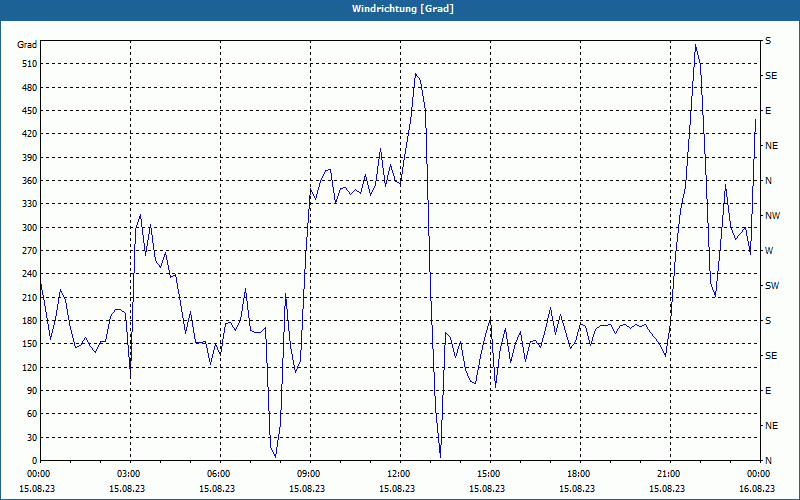Click the 420 y-axis value

(x=30, y=134)
